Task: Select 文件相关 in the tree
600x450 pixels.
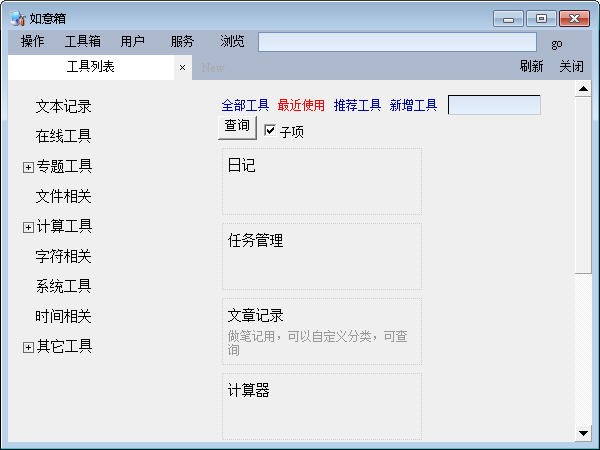Action: click(64, 197)
